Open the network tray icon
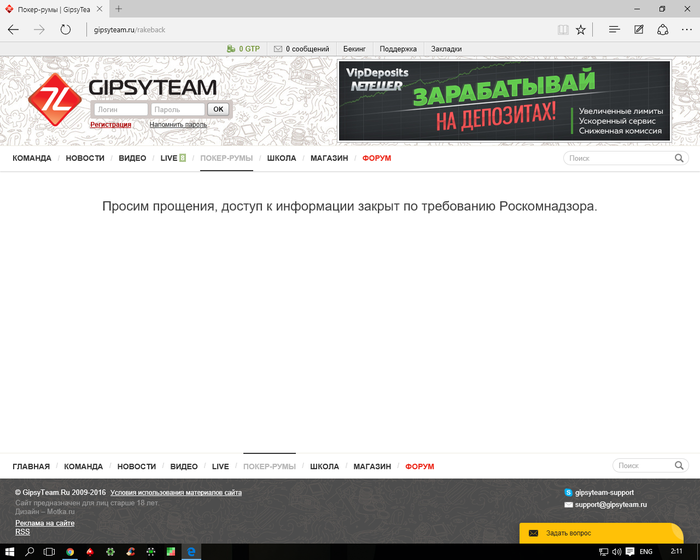 click(x=603, y=552)
